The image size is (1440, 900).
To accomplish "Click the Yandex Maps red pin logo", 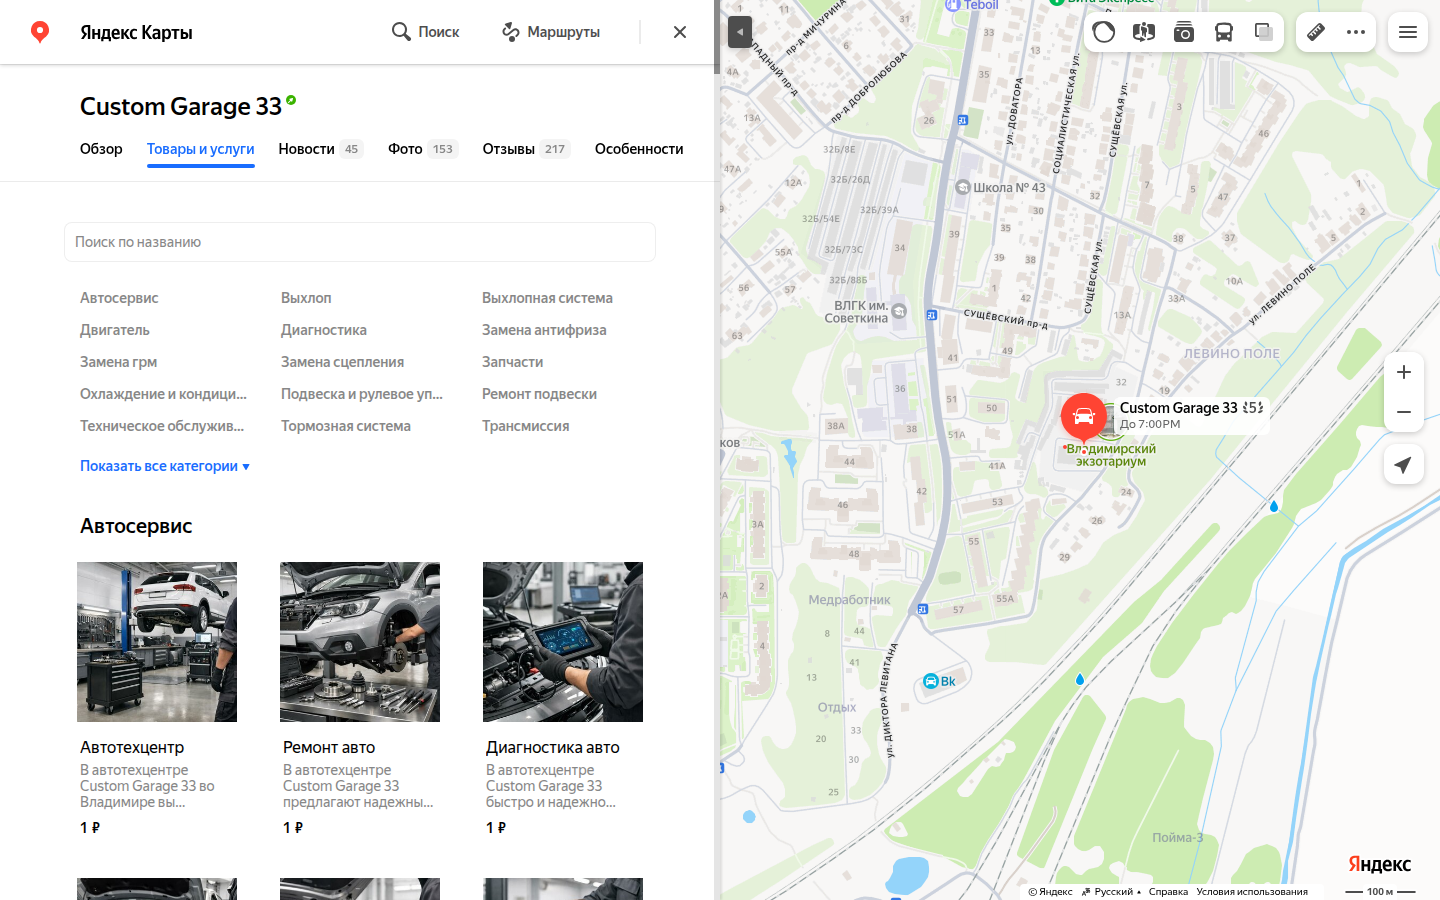I will tap(40, 32).
